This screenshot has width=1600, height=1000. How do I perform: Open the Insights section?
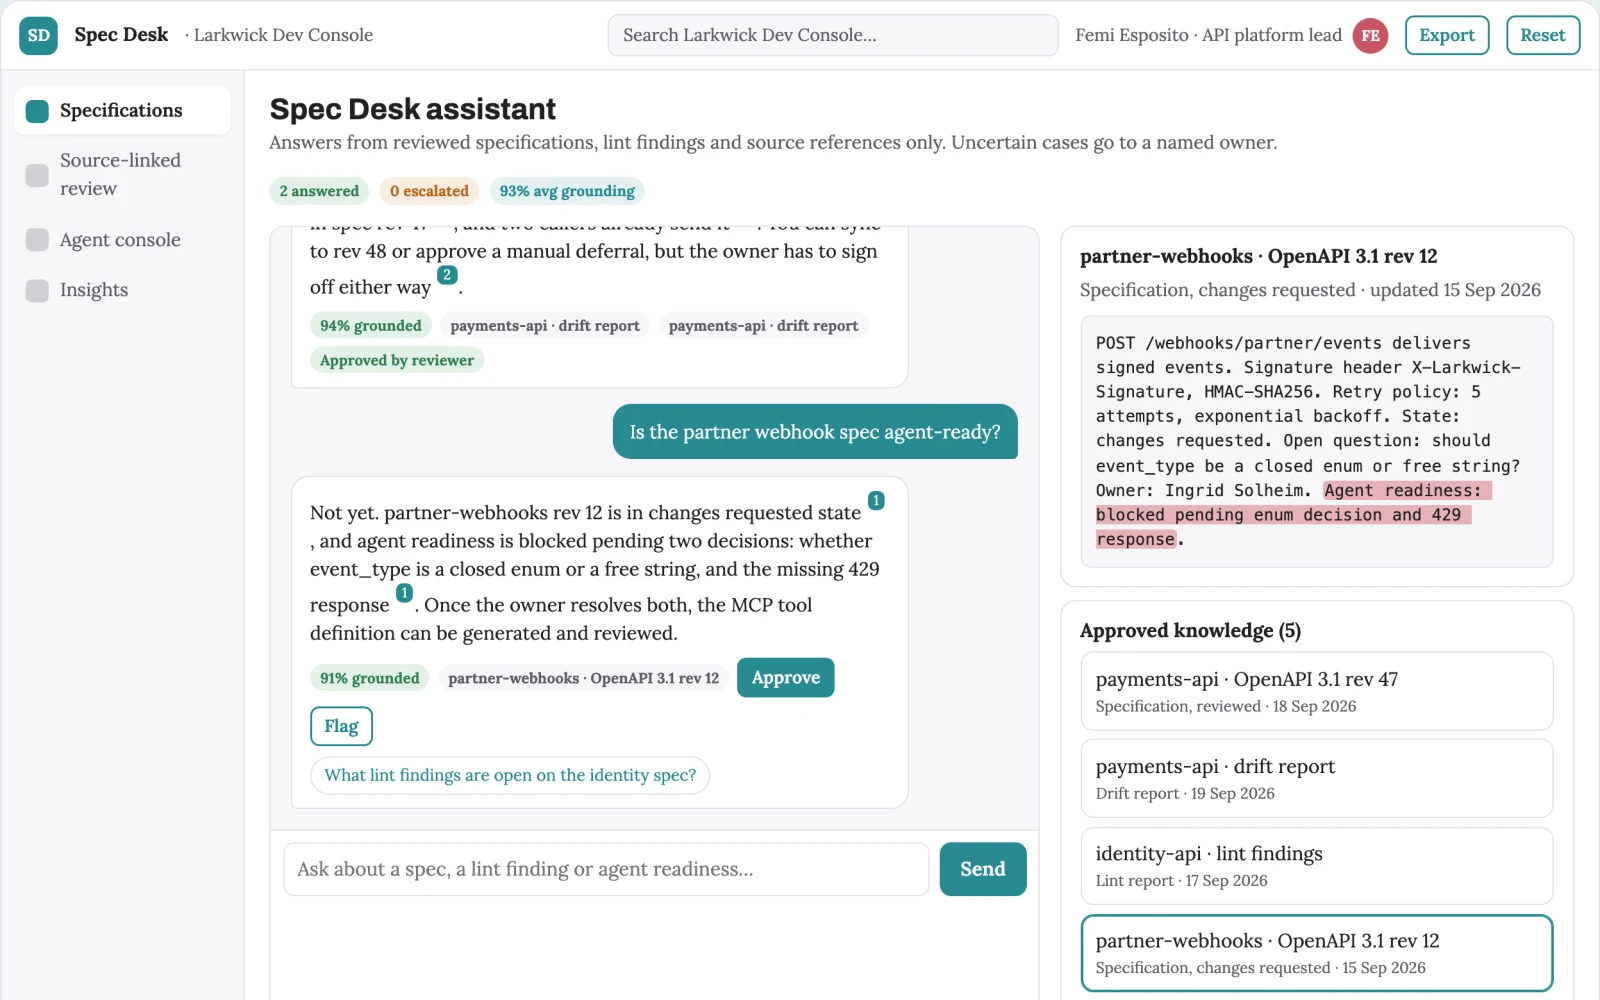point(122,290)
